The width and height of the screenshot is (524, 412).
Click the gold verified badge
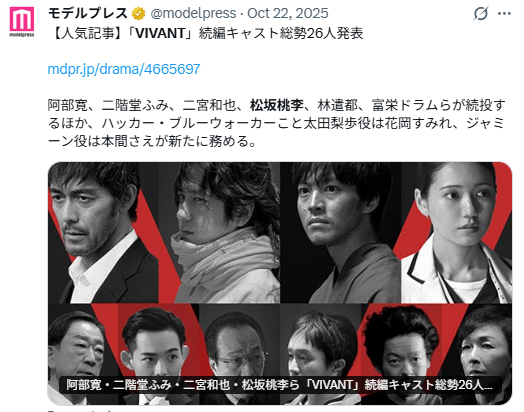pos(138,14)
